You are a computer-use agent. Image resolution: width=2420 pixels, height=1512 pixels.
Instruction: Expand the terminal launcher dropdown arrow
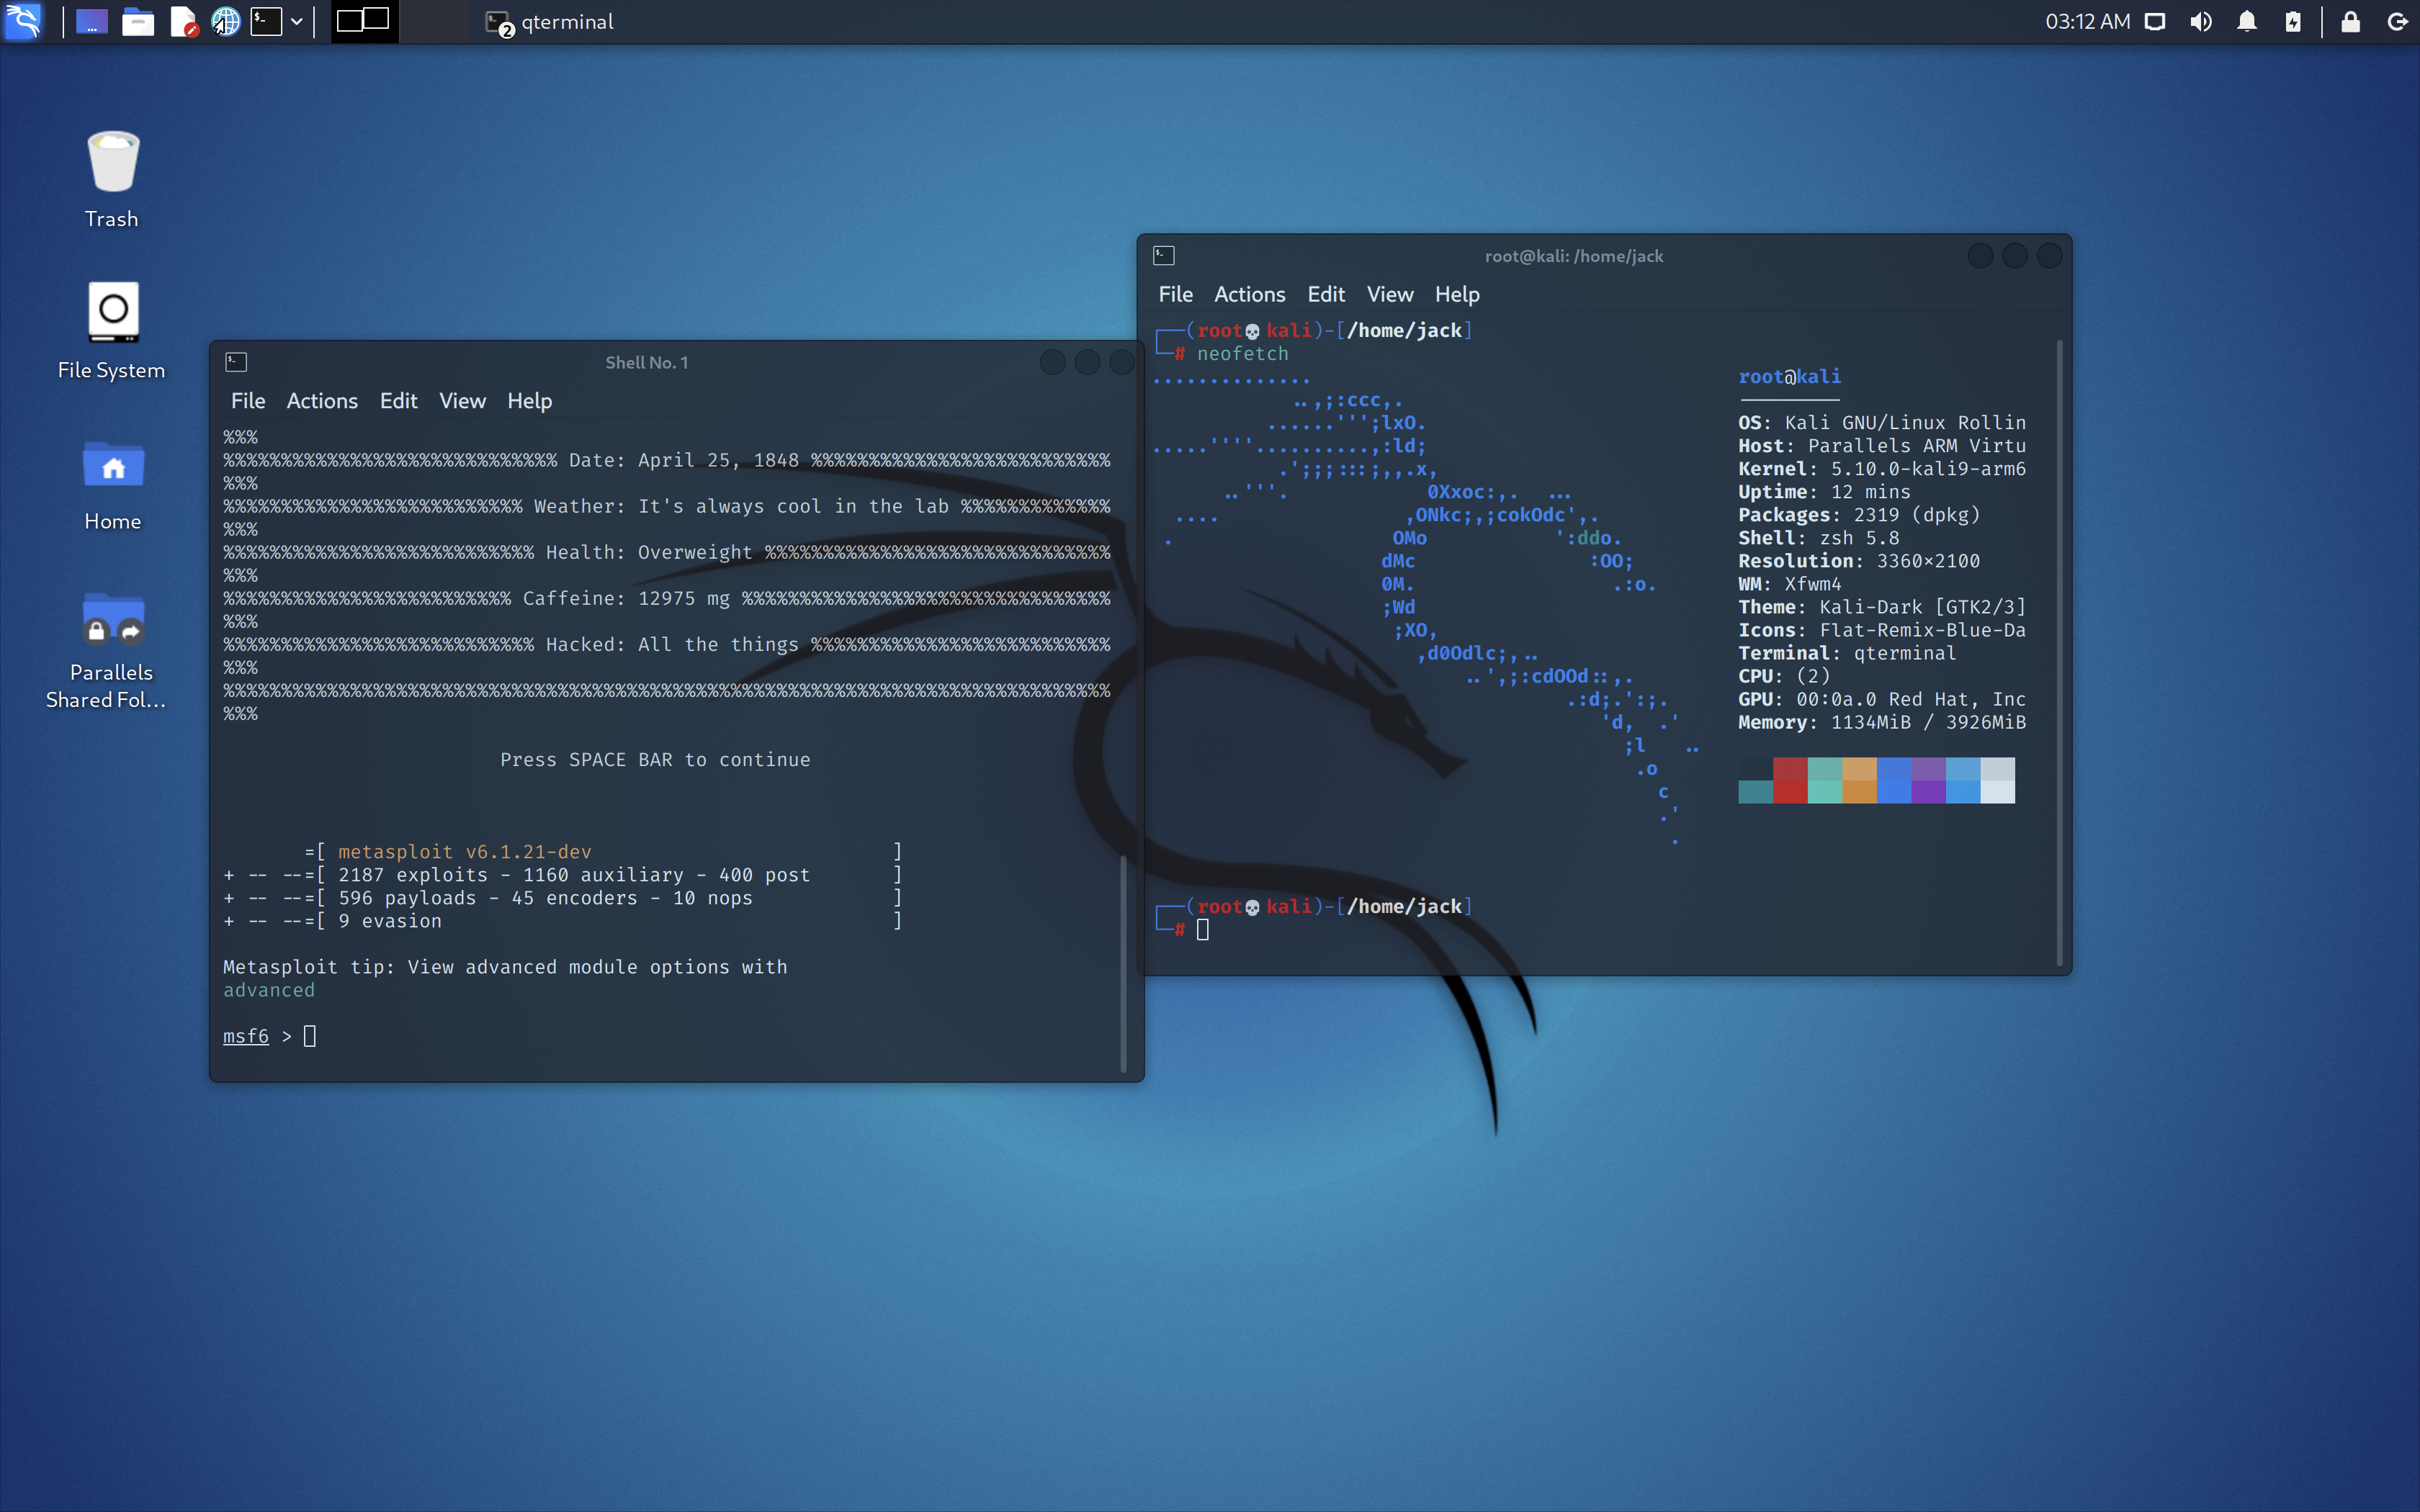coord(297,21)
